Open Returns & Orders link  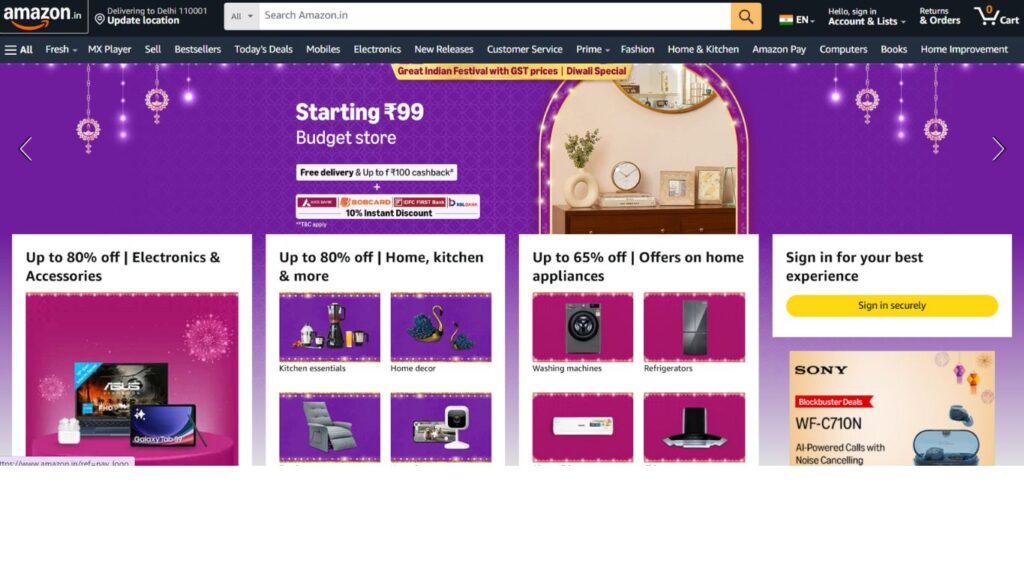coord(940,16)
